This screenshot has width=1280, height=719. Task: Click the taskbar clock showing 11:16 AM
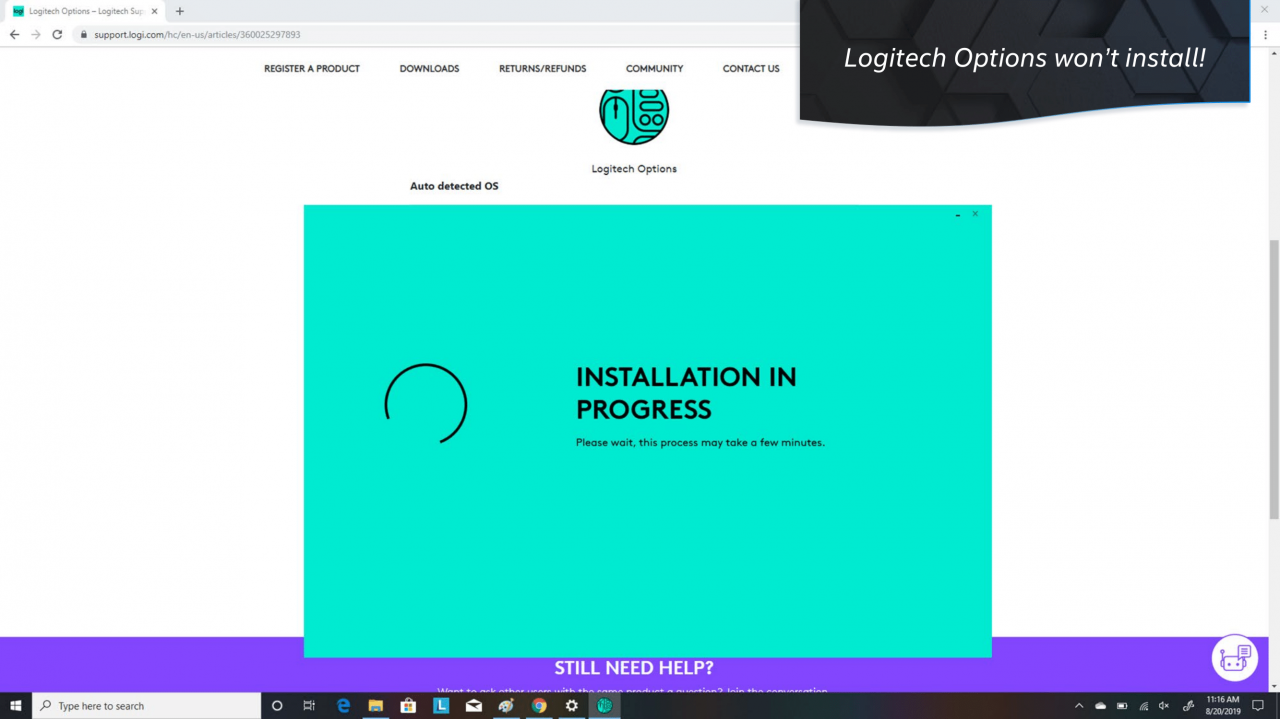click(x=1222, y=706)
